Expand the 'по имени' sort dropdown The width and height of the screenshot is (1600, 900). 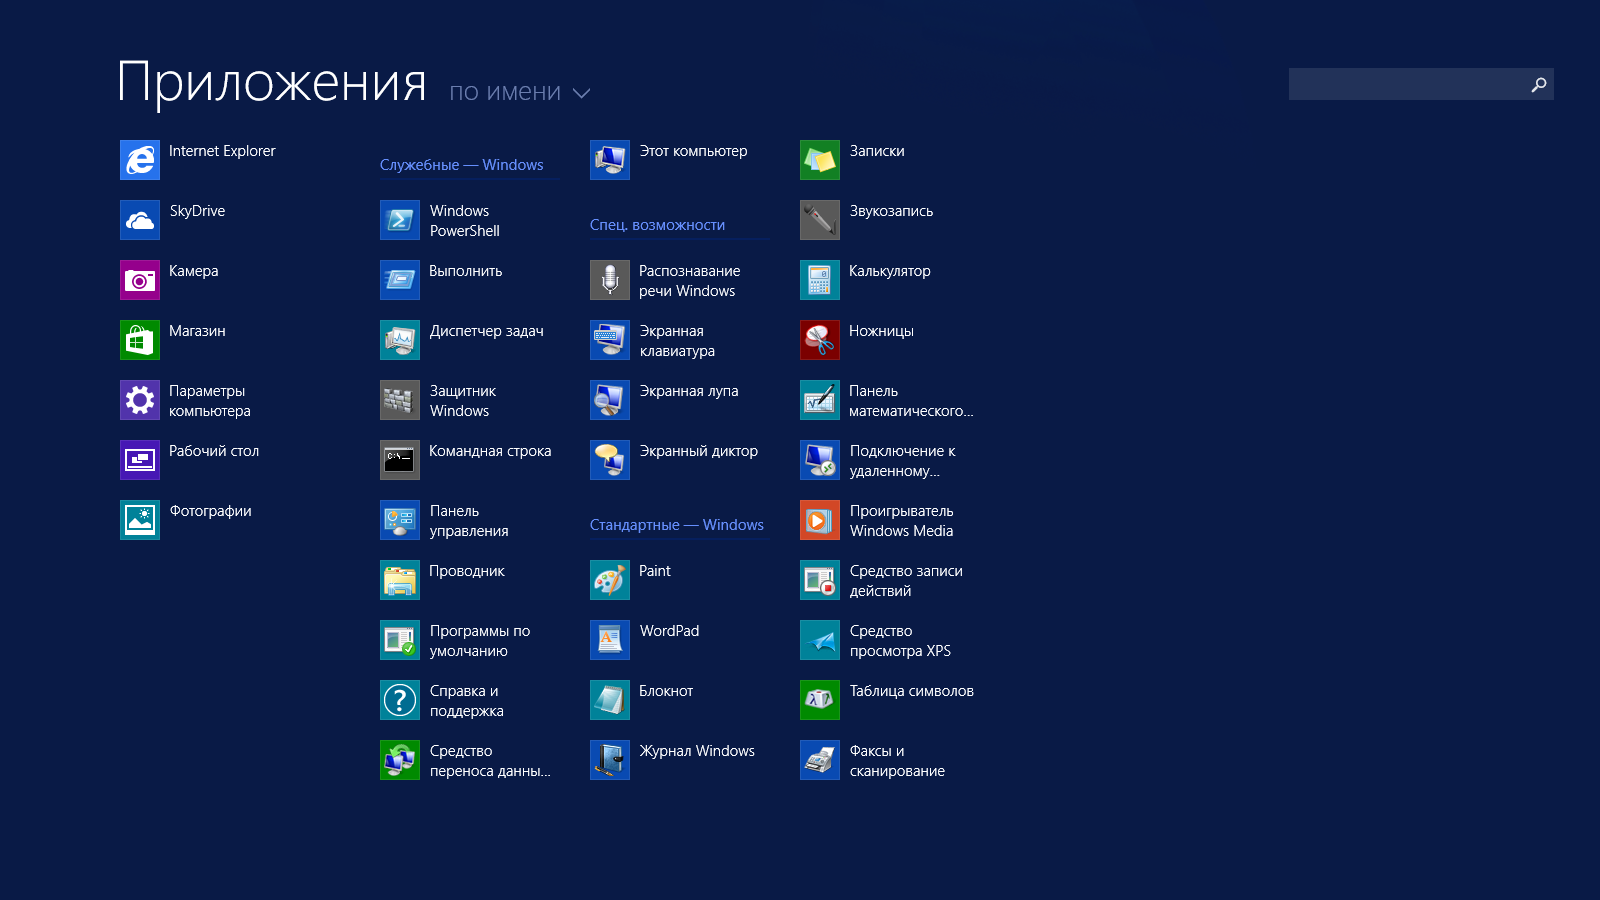(520, 92)
